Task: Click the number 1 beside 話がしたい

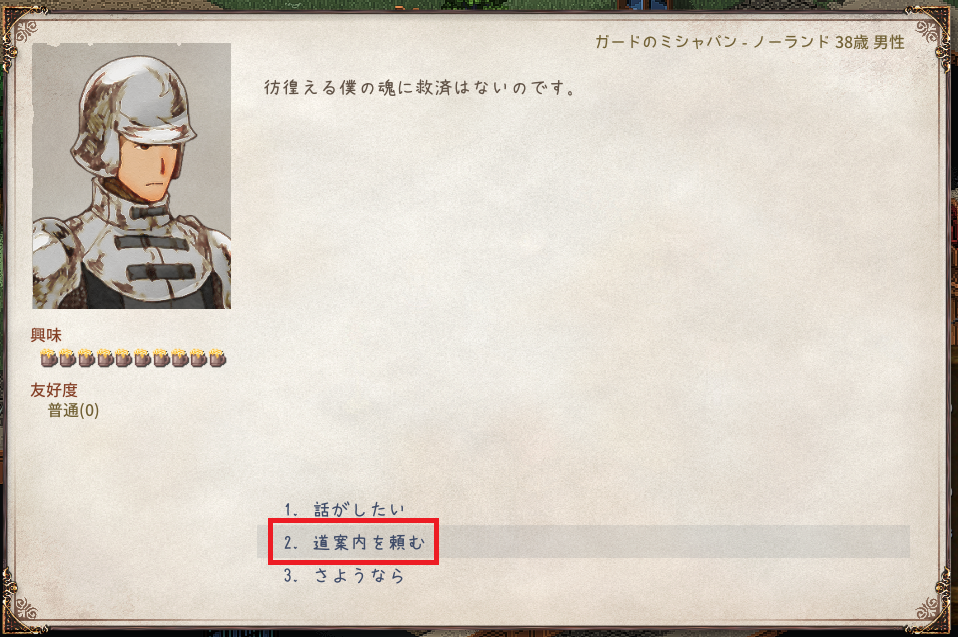Action: (x=290, y=509)
